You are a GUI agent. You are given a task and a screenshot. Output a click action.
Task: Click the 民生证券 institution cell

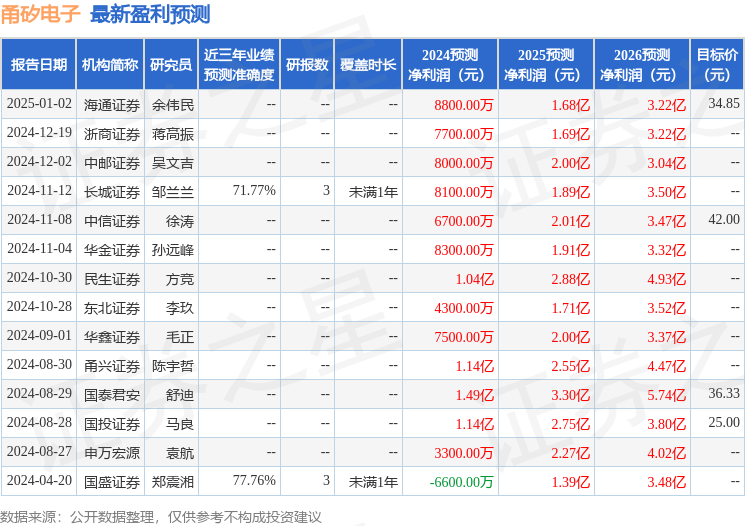tap(112, 279)
